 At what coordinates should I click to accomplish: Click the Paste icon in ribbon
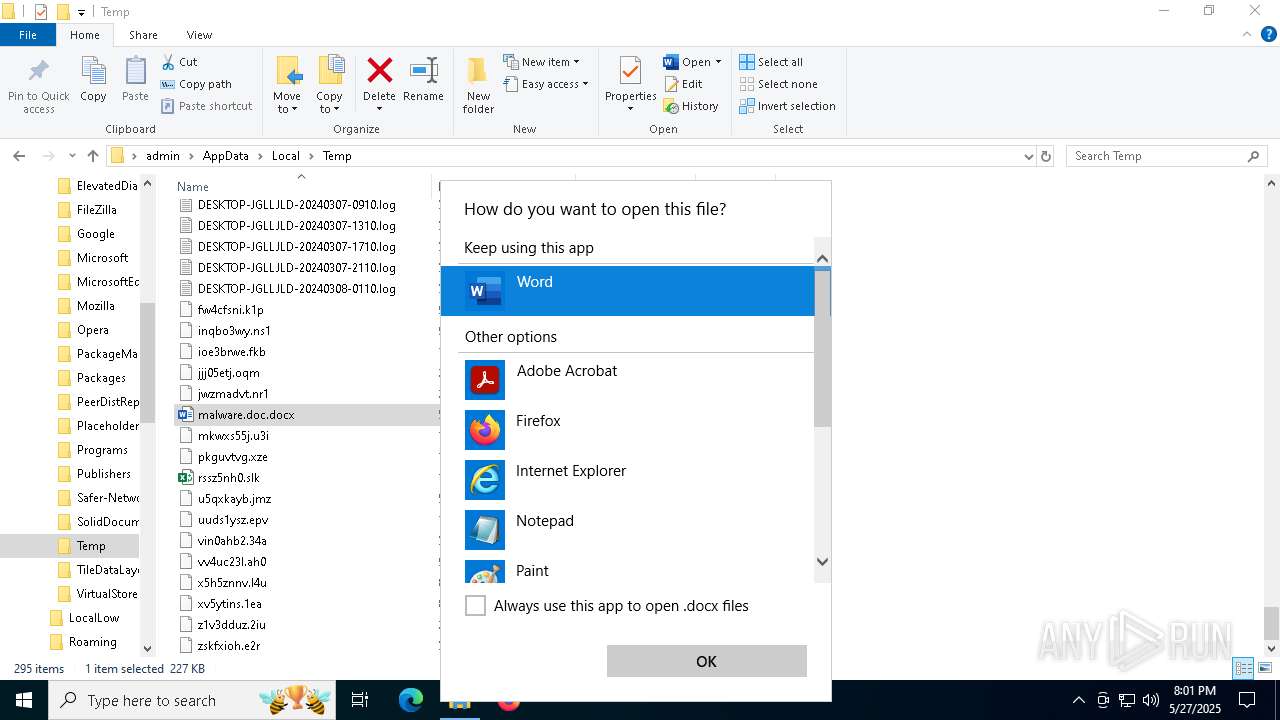(135, 72)
